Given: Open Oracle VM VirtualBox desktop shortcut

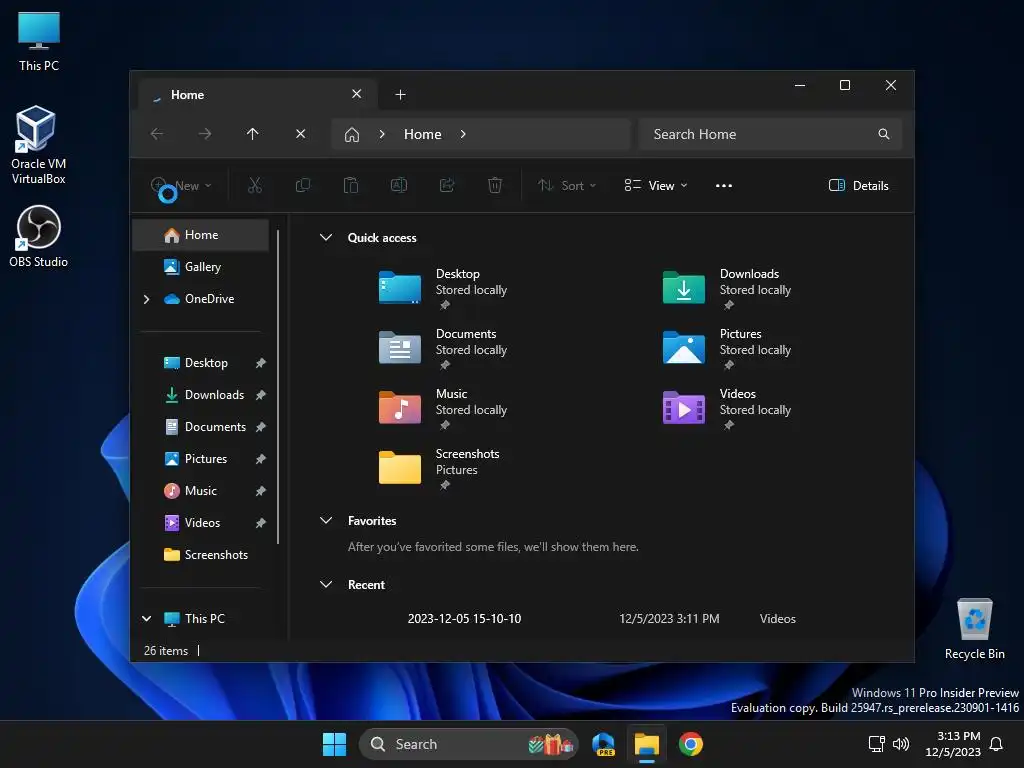Looking at the screenshot, I should (38, 145).
